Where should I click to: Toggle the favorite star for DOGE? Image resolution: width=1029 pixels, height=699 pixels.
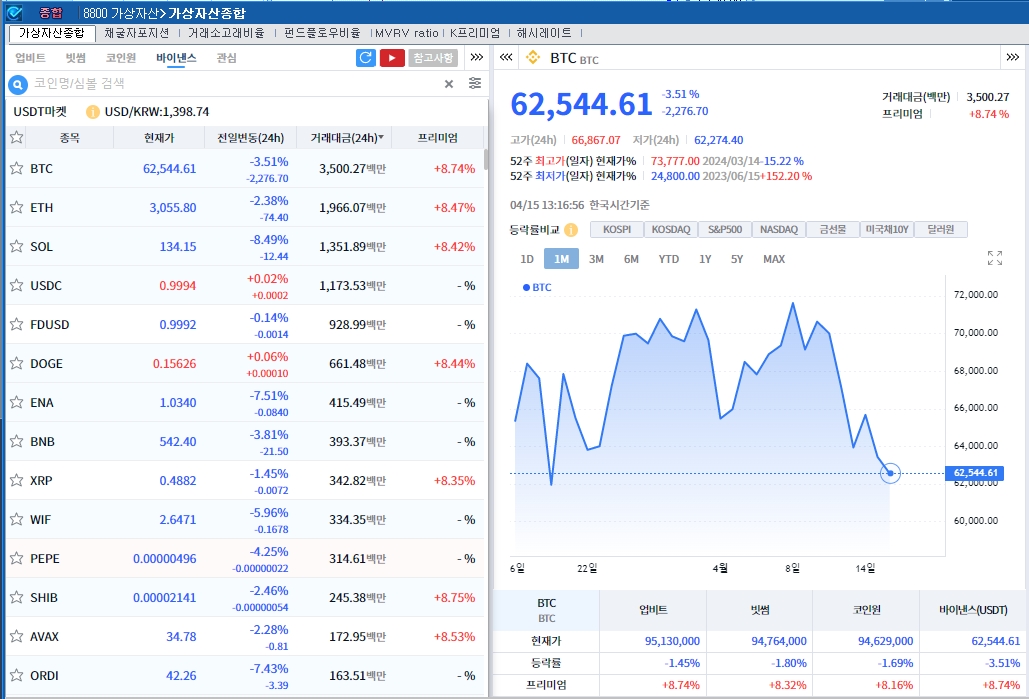[14, 363]
